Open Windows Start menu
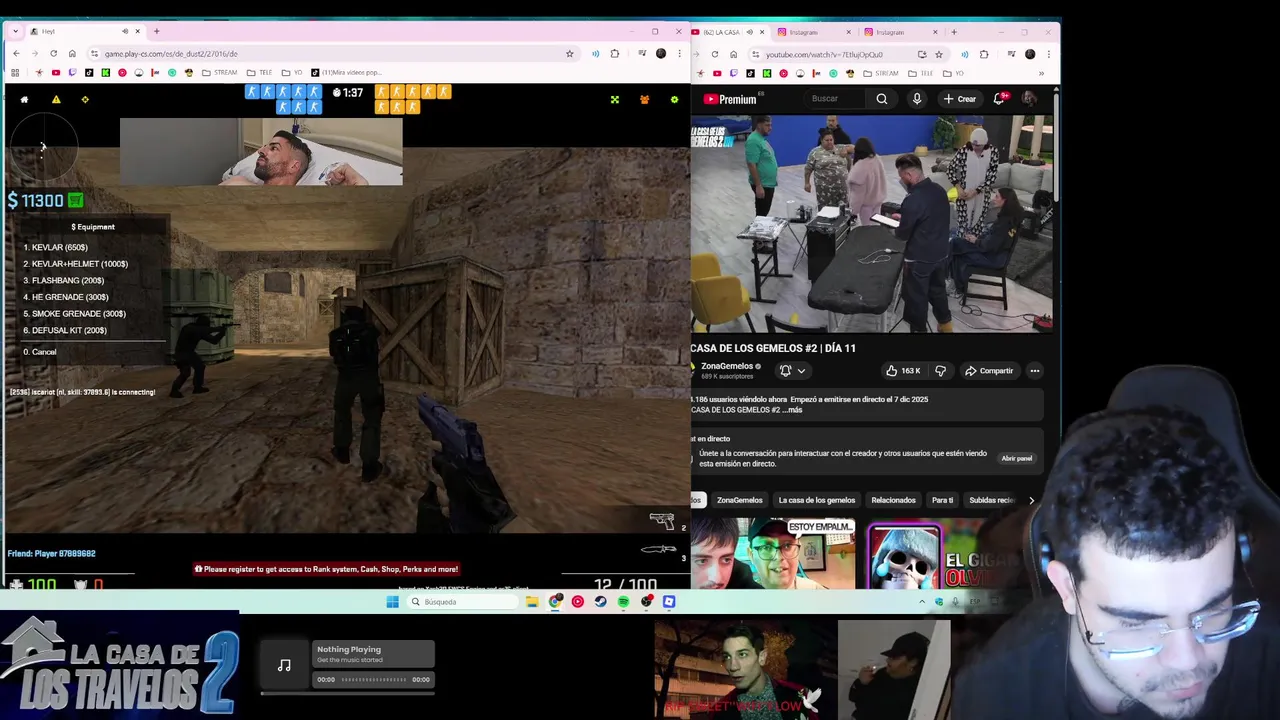The width and height of the screenshot is (1280, 720). pyautogui.click(x=392, y=602)
